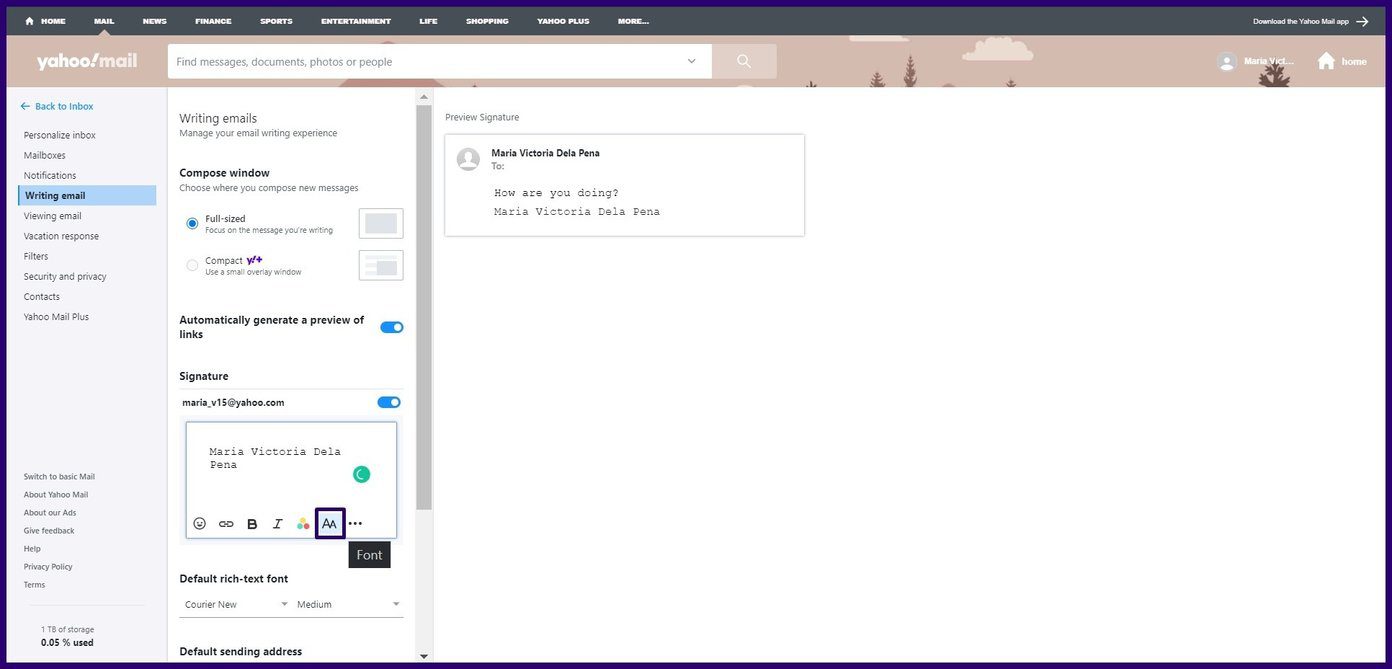This screenshot has height=669, width=1392.
Task: Open text color picker in signature toolbar
Action: click(x=303, y=524)
